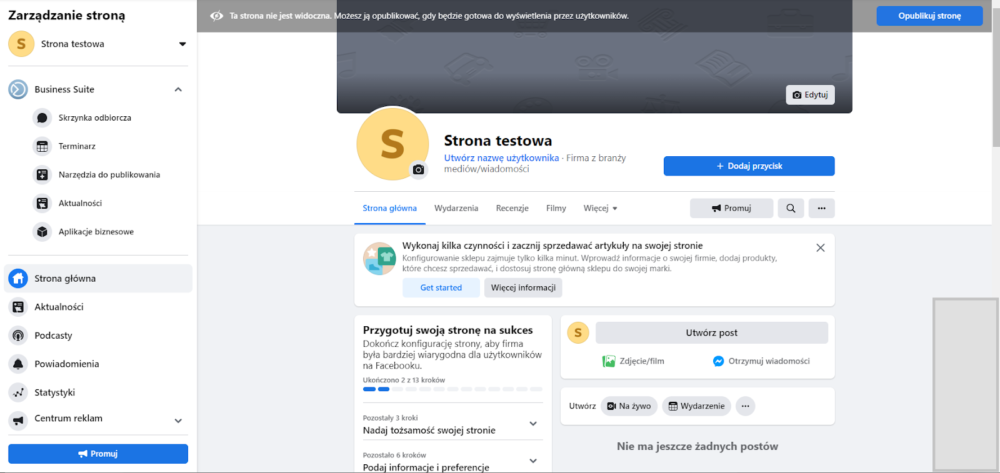Click the camera icon on profile picture
1000x473 pixels.
418,170
